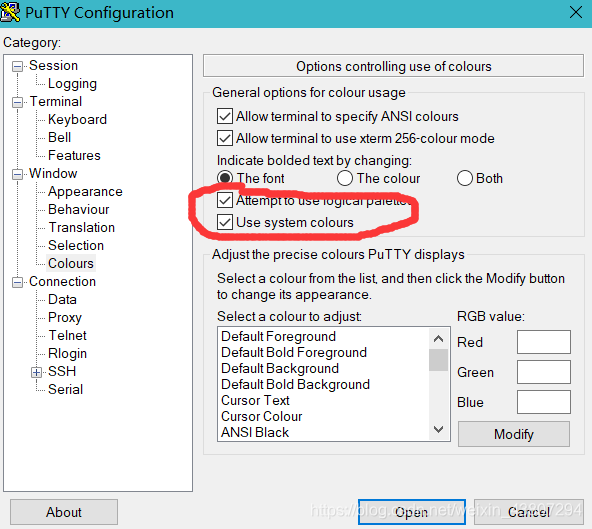Toggle xterm 256-colour mode checkbox
This screenshot has height=529, width=592.
click(225, 138)
